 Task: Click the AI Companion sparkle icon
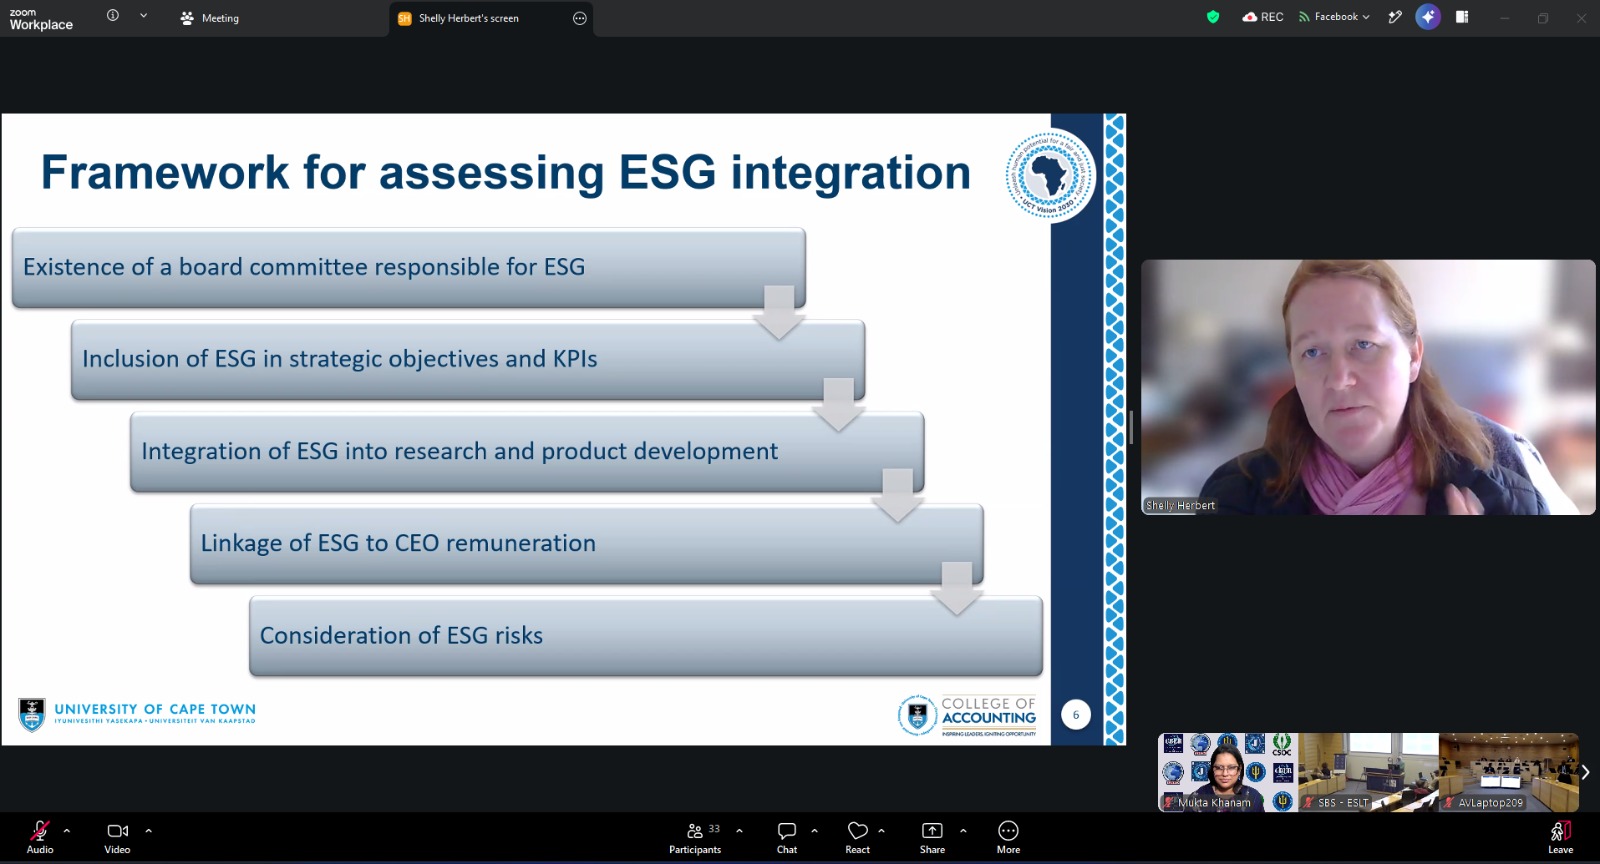pyautogui.click(x=1428, y=17)
